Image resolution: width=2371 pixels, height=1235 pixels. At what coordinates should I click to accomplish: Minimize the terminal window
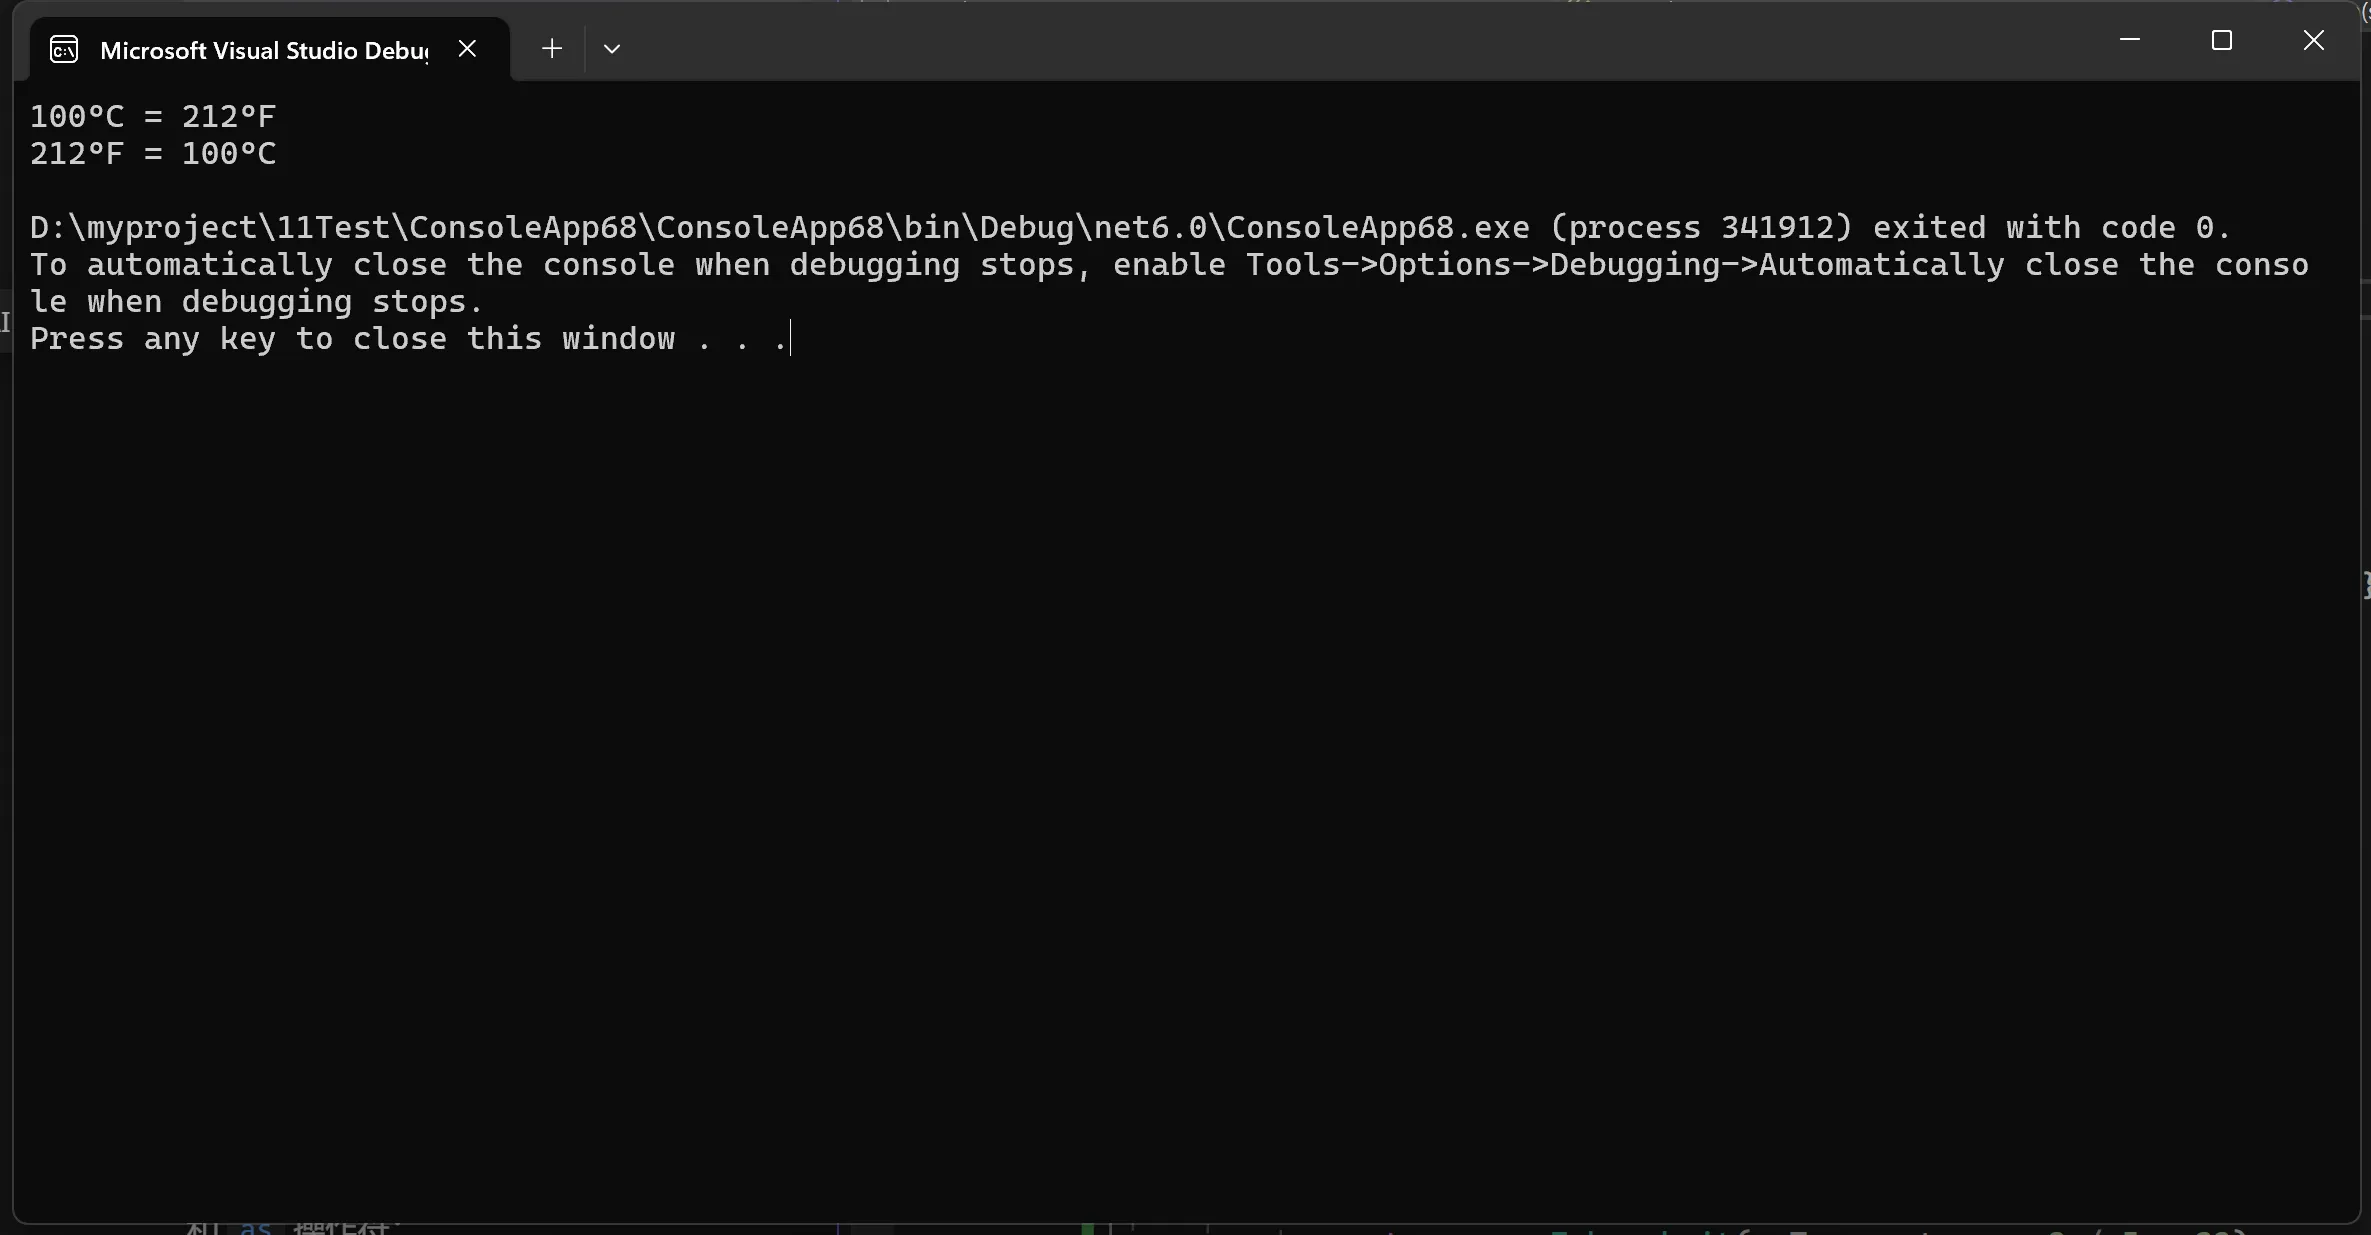click(x=2130, y=40)
